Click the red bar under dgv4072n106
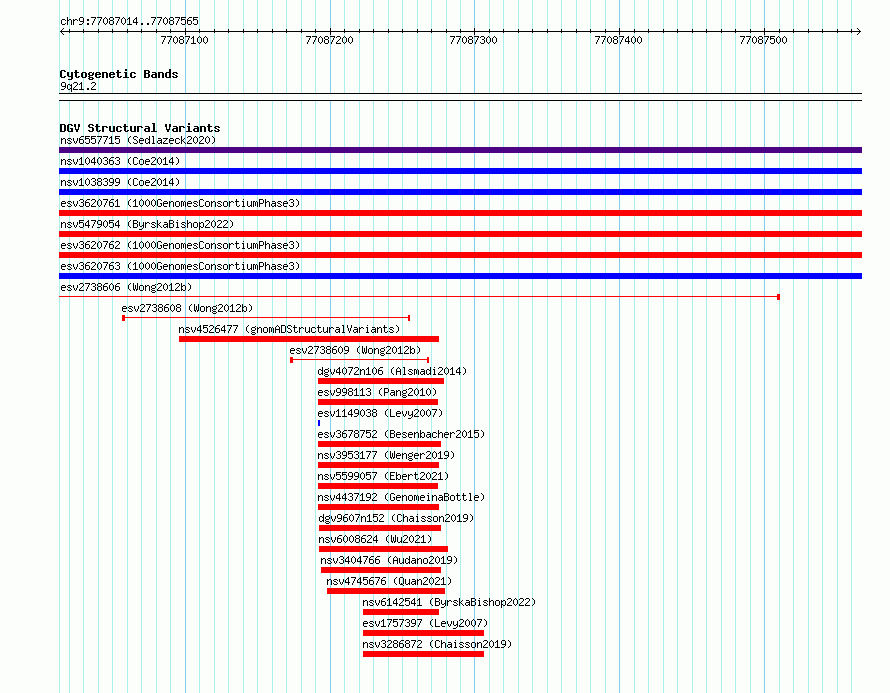Viewport: 890px width, 693px height. (381, 381)
